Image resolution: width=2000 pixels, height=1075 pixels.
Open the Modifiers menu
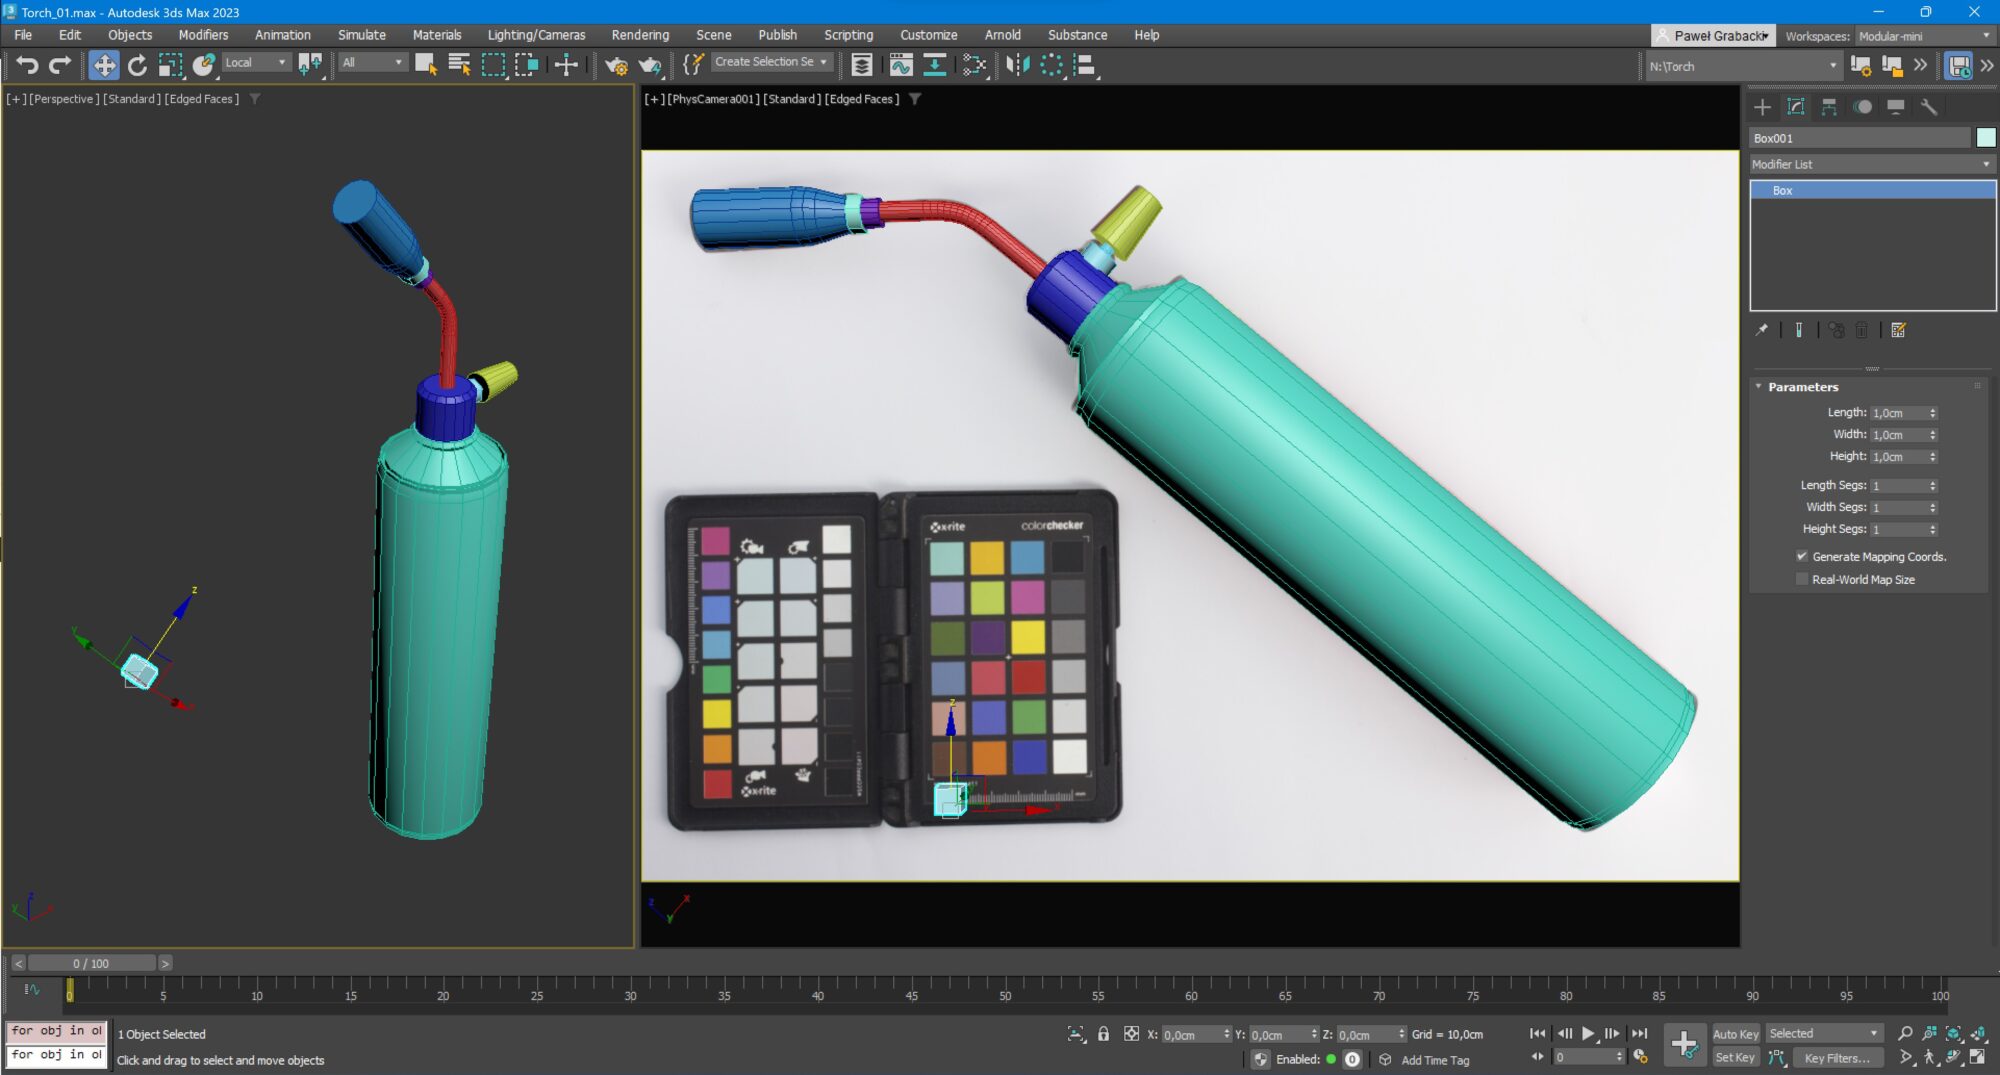(203, 35)
